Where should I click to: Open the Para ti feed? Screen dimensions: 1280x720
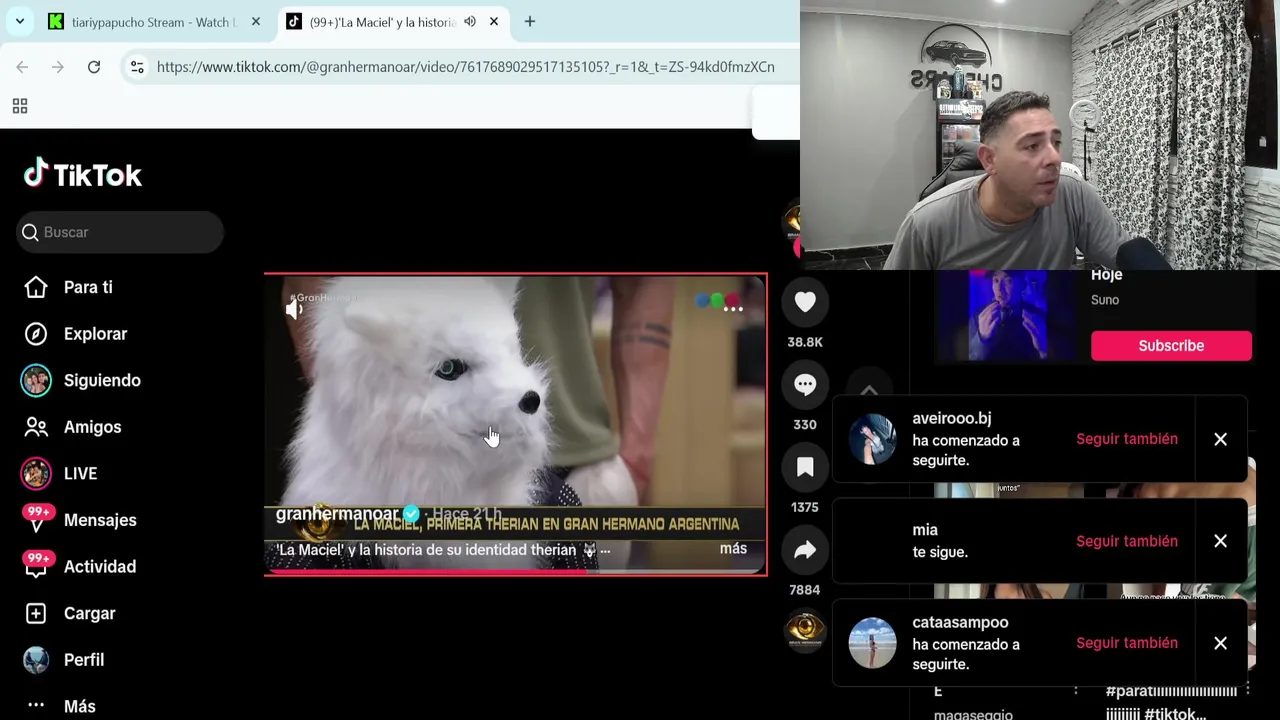point(88,287)
